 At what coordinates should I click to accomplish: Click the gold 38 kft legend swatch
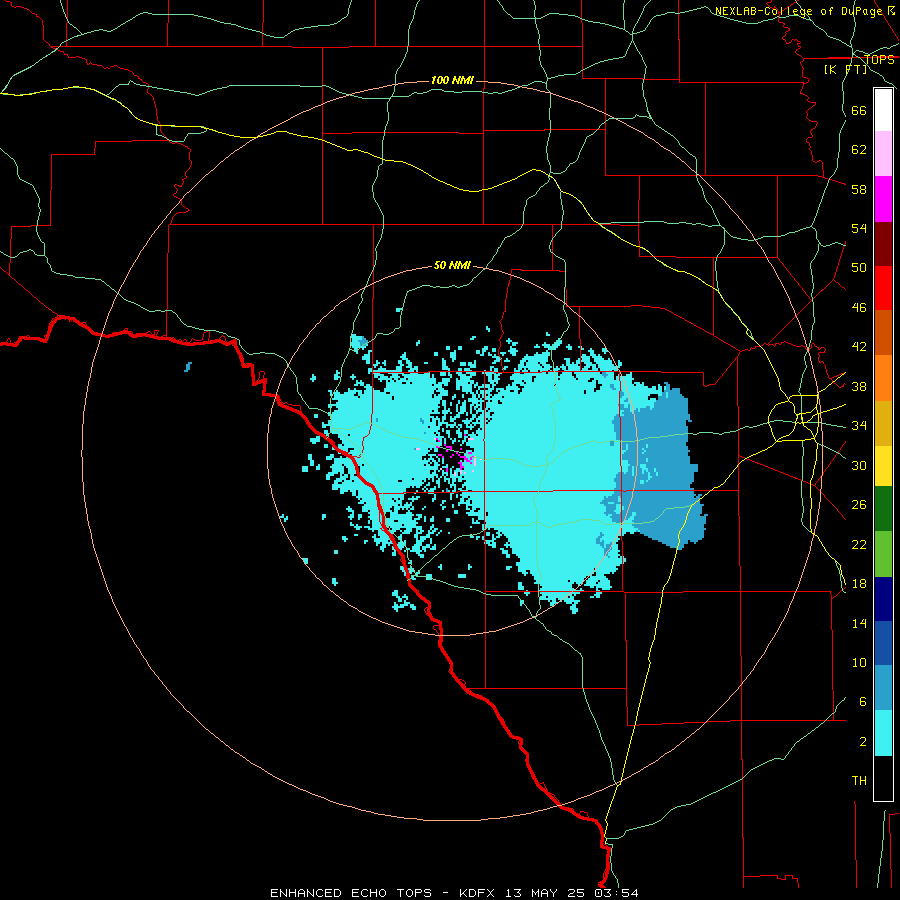[x=883, y=423]
